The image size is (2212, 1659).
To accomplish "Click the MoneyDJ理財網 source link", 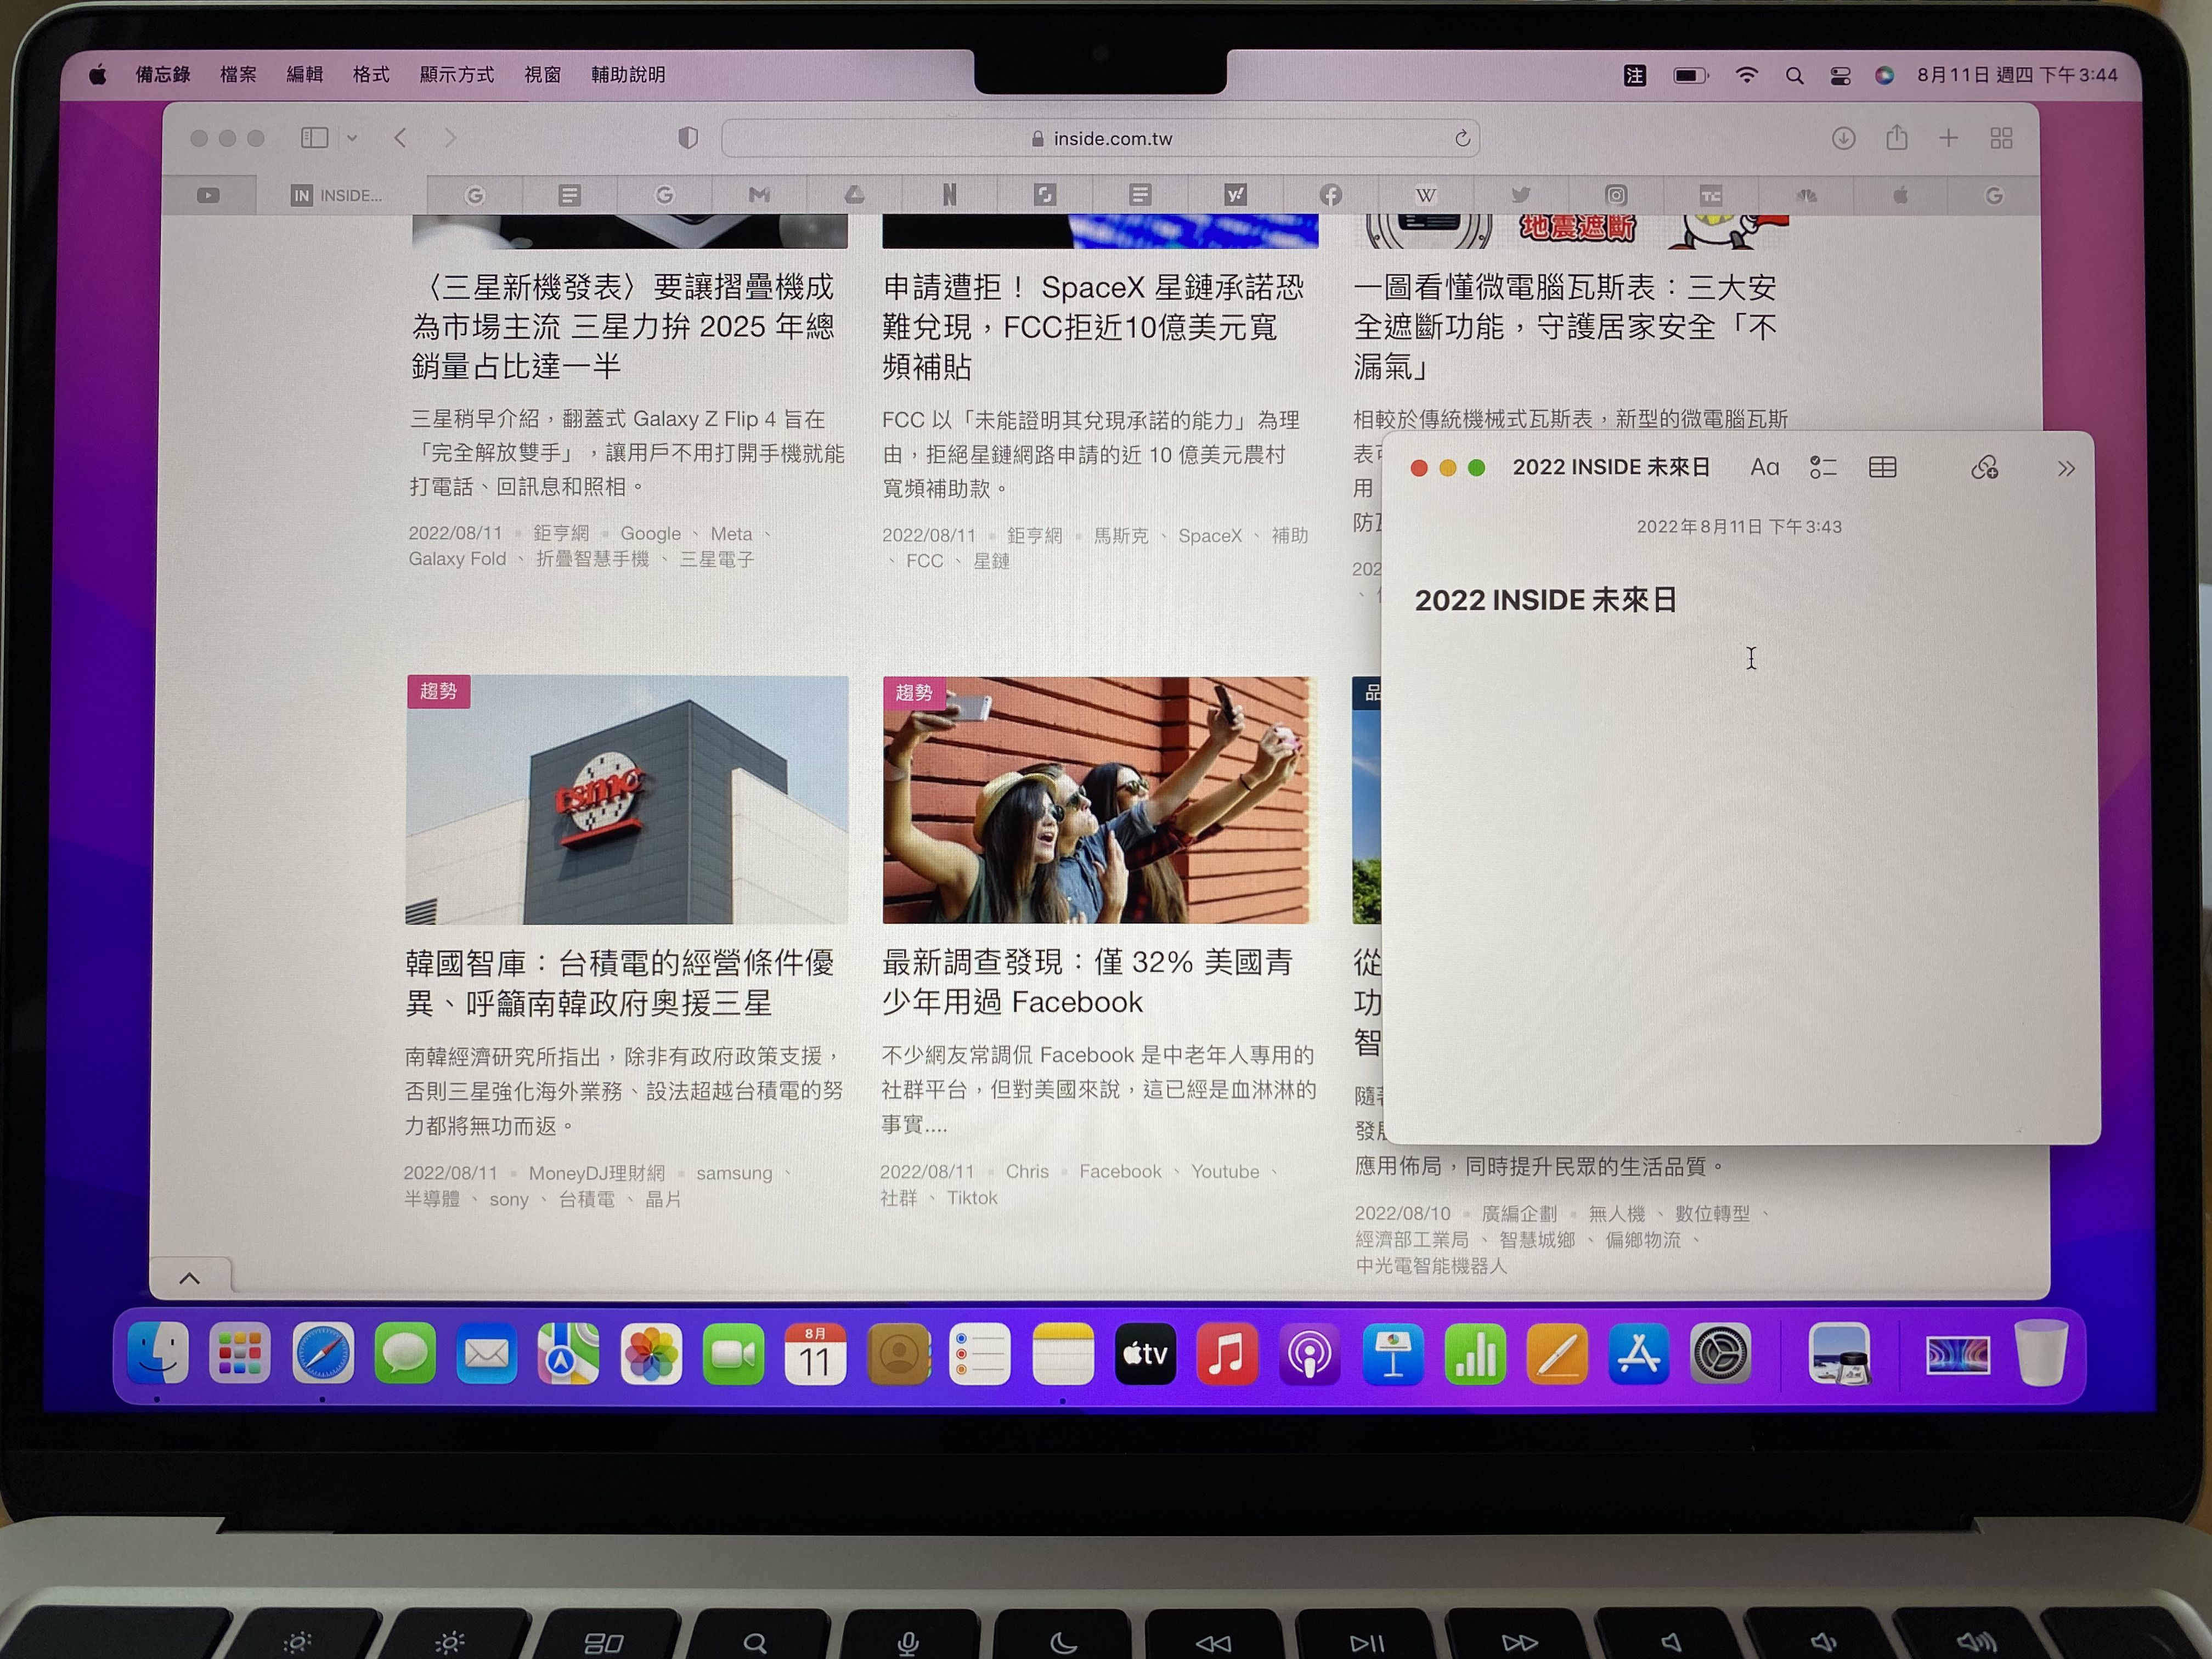I will pyautogui.click(x=597, y=1173).
